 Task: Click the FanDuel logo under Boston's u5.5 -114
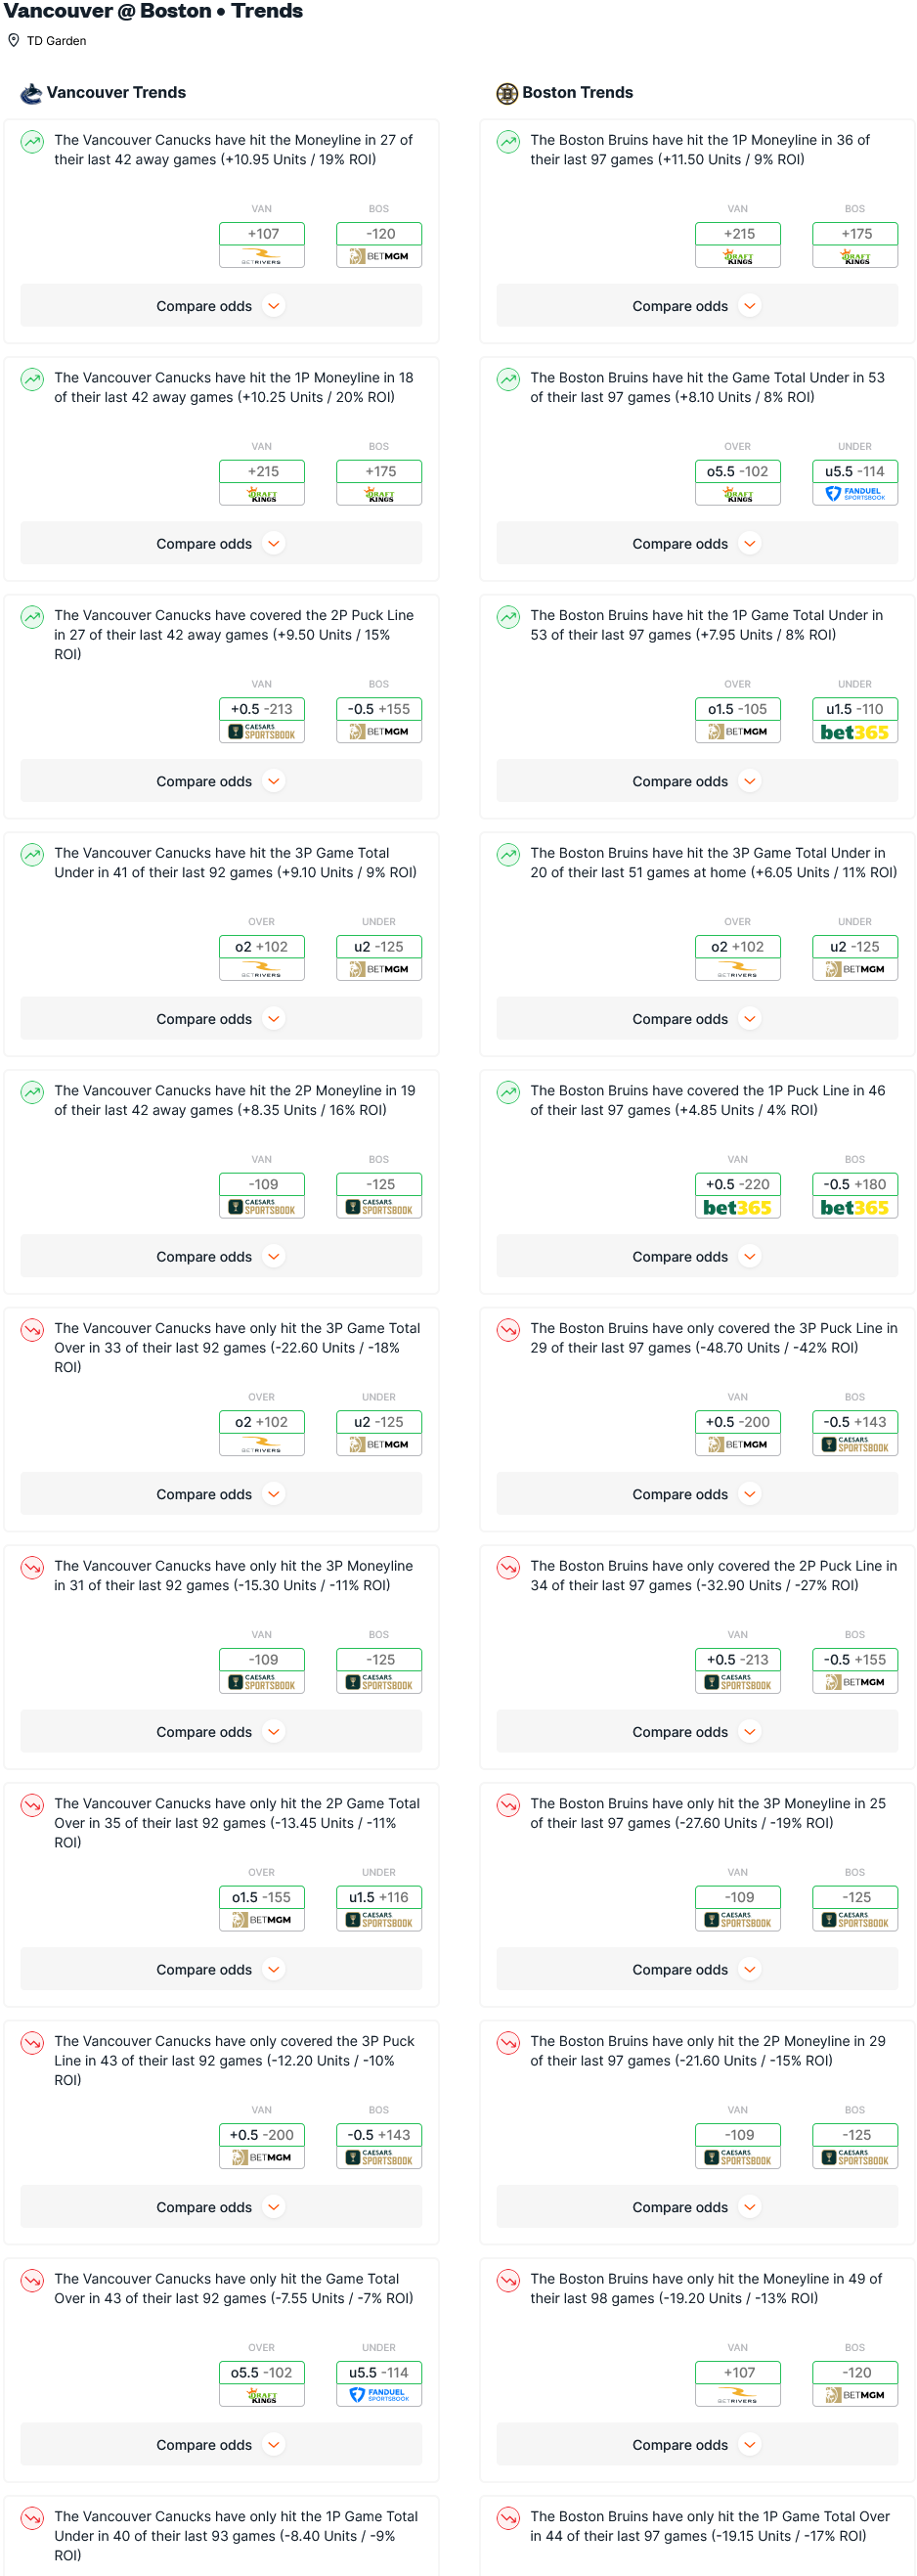tap(854, 494)
